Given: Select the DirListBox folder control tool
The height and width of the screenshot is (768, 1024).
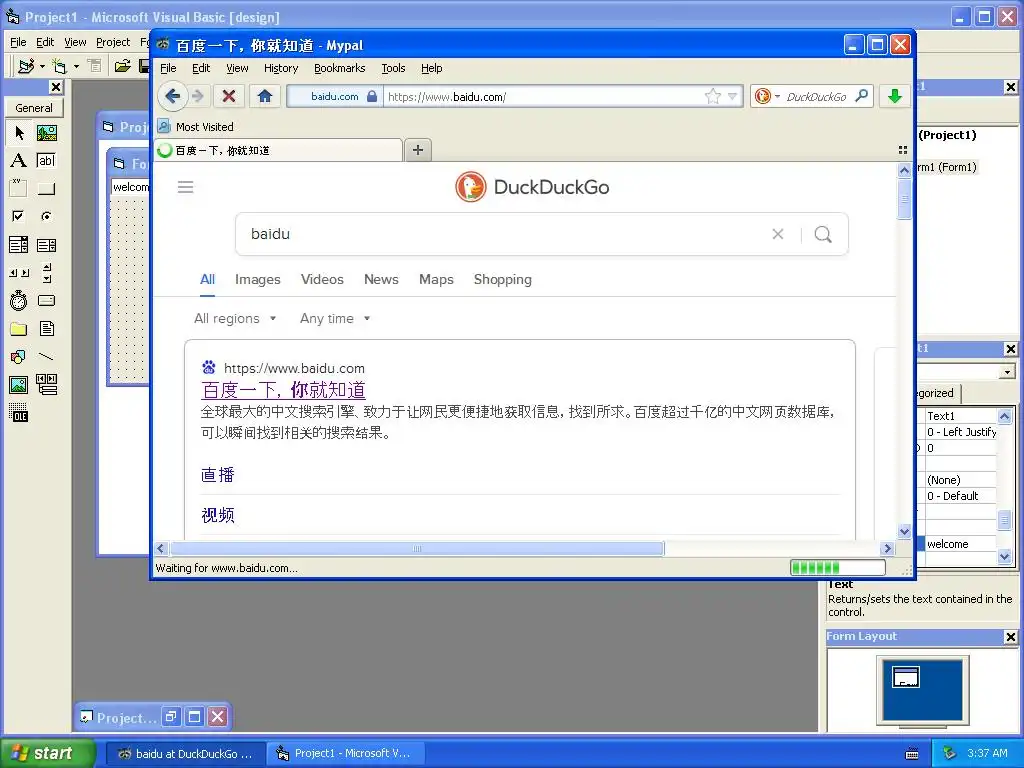Looking at the screenshot, I should [x=19, y=328].
